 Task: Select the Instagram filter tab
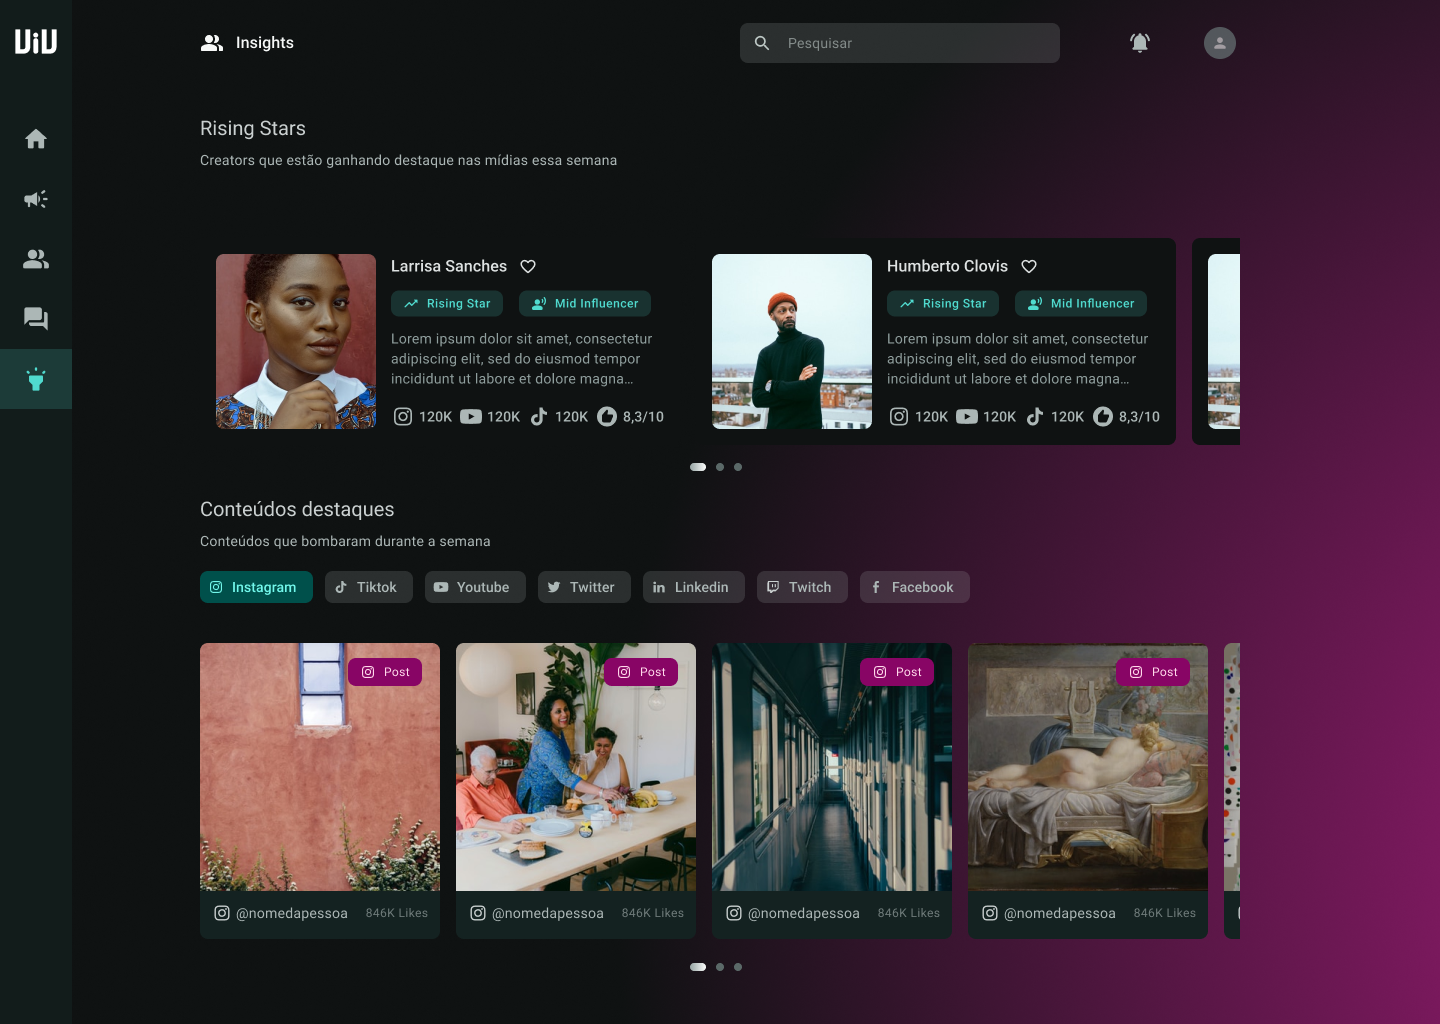[256, 587]
